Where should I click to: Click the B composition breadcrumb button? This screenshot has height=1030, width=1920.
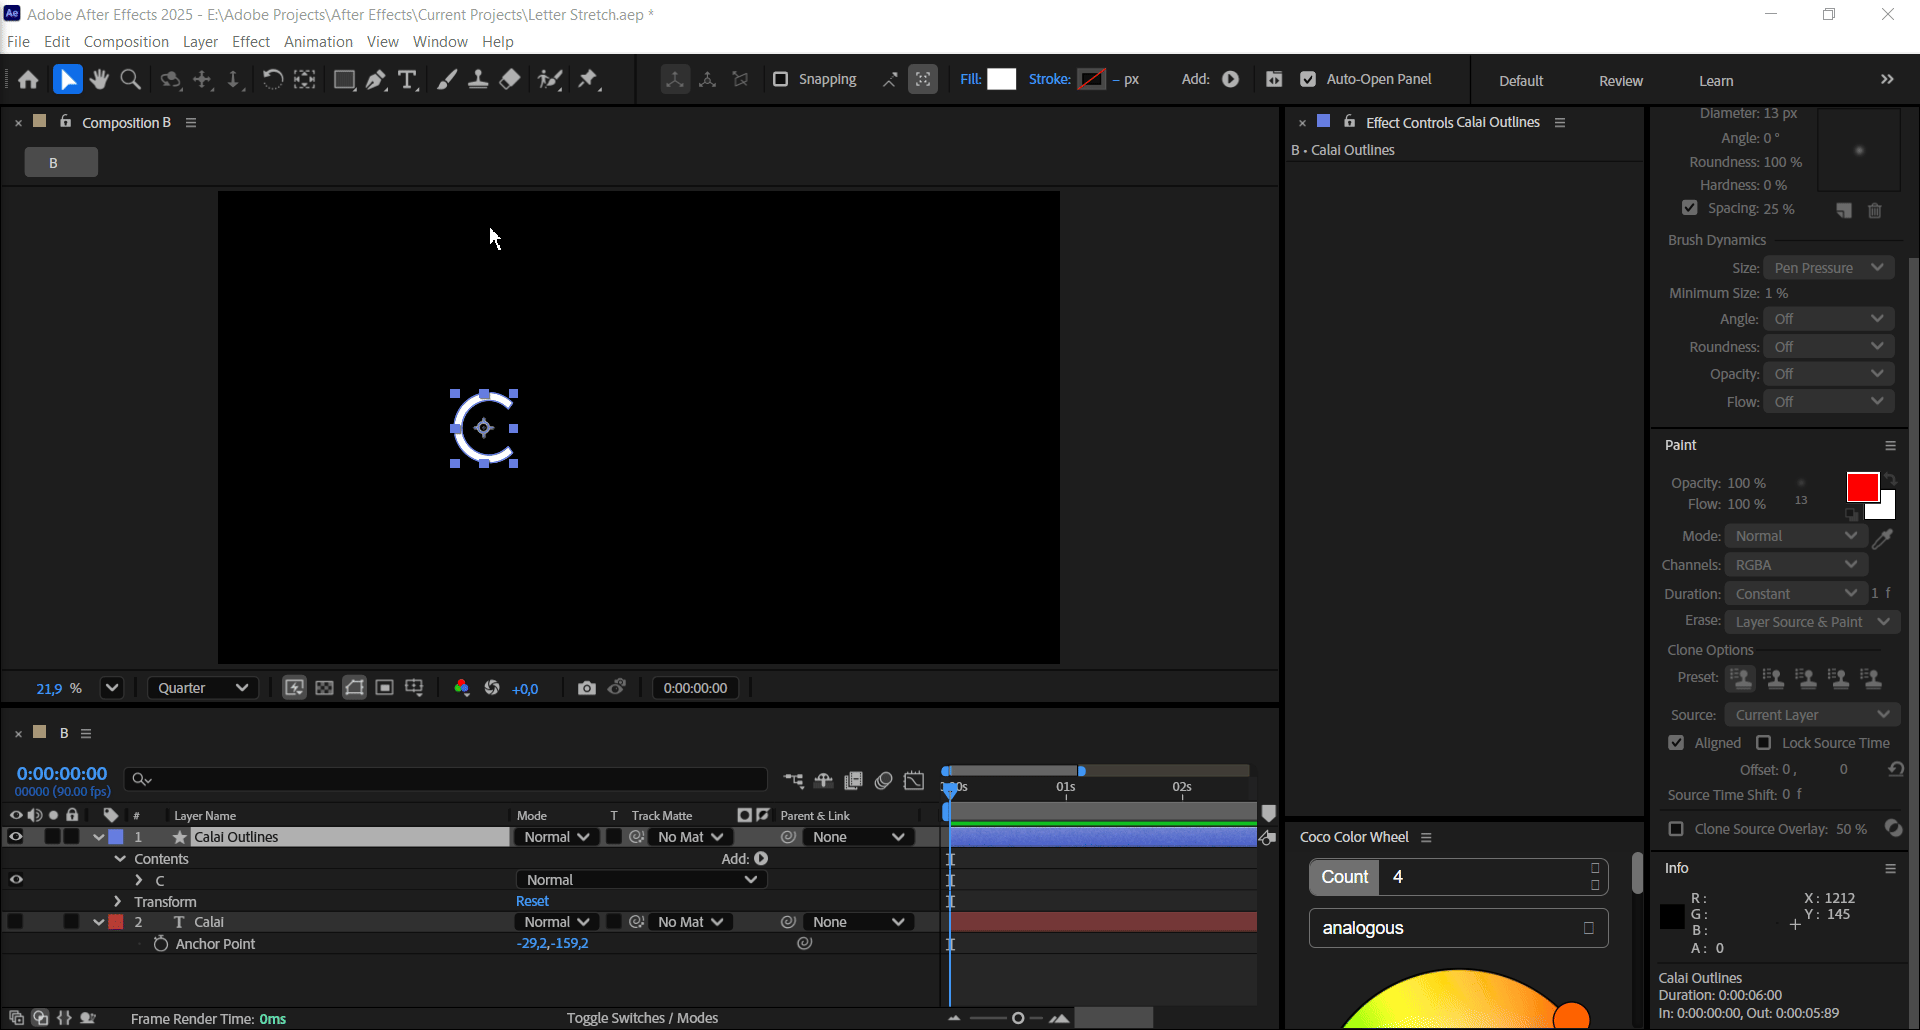[61, 162]
